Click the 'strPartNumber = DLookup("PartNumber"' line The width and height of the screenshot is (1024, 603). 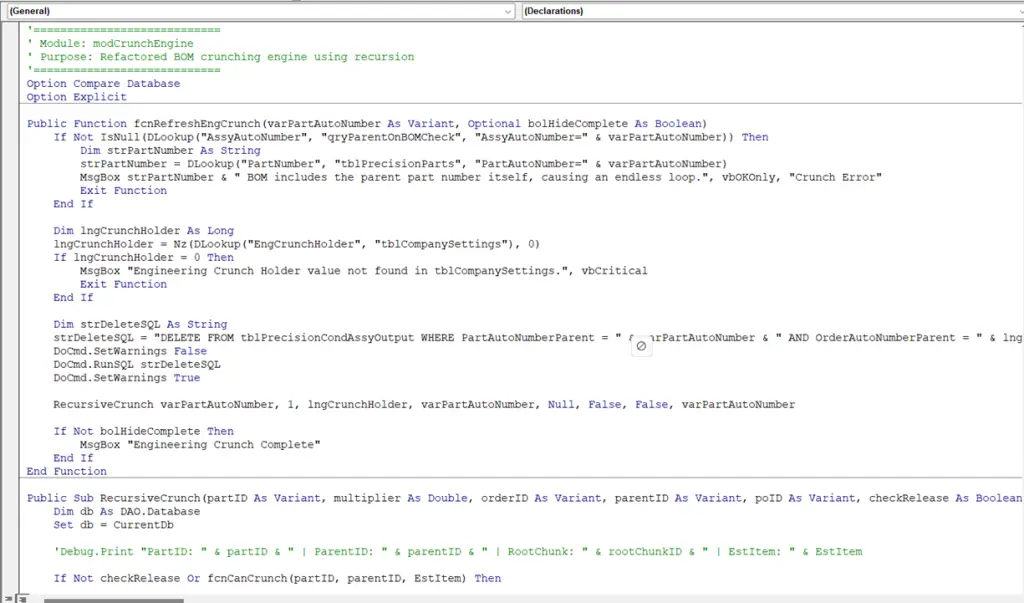point(404,164)
